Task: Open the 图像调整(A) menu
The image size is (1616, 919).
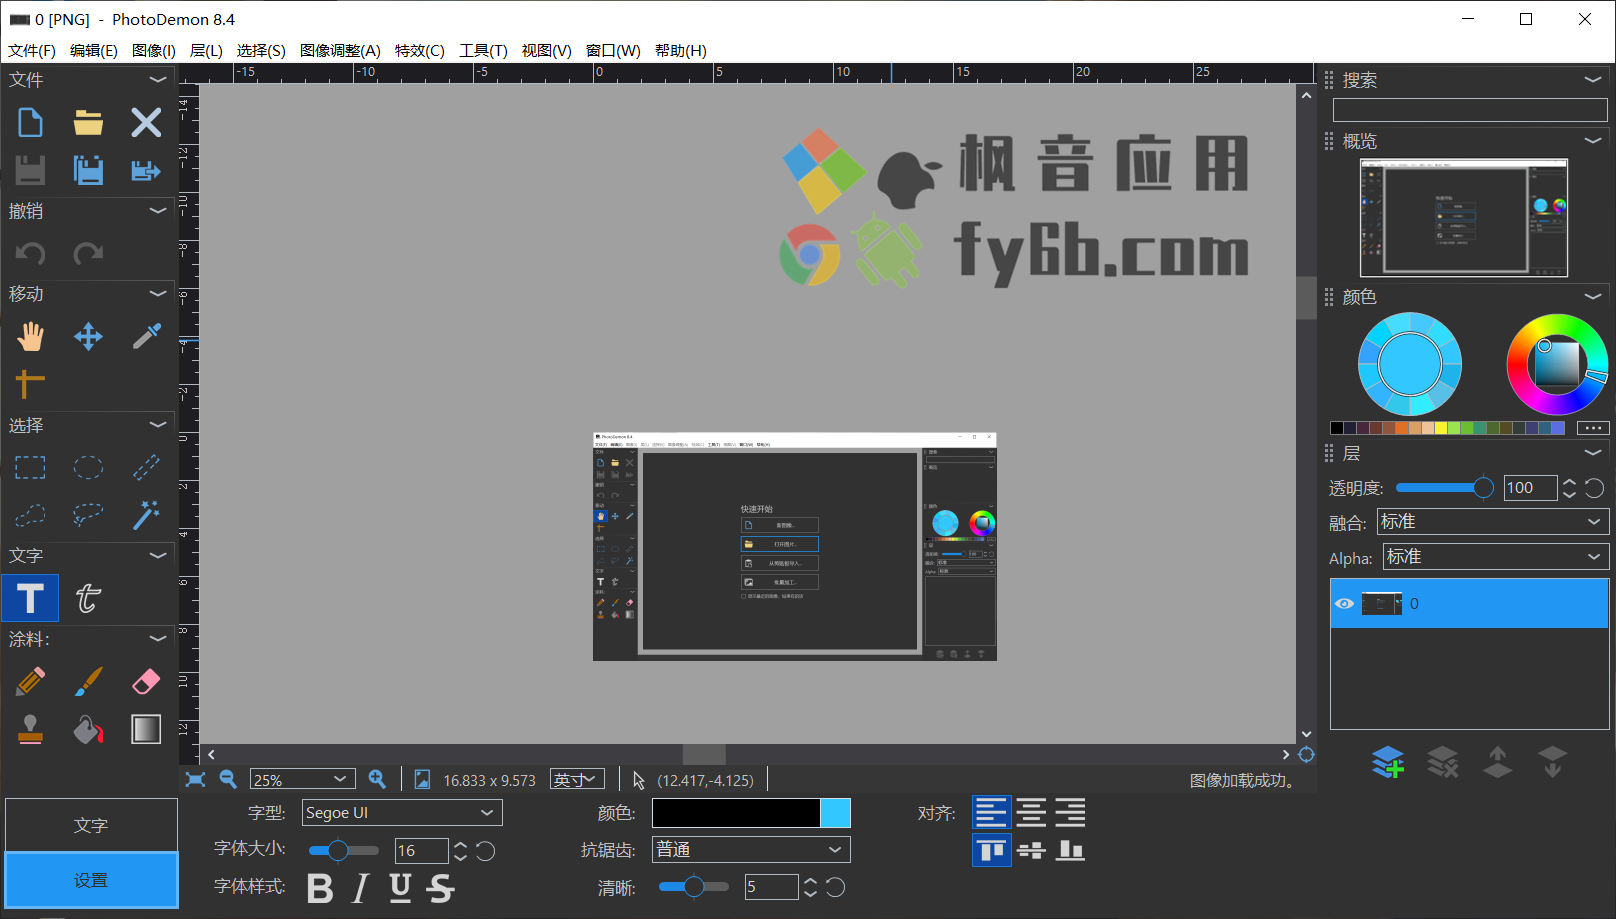Action: pyautogui.click(x=340, y=51)
